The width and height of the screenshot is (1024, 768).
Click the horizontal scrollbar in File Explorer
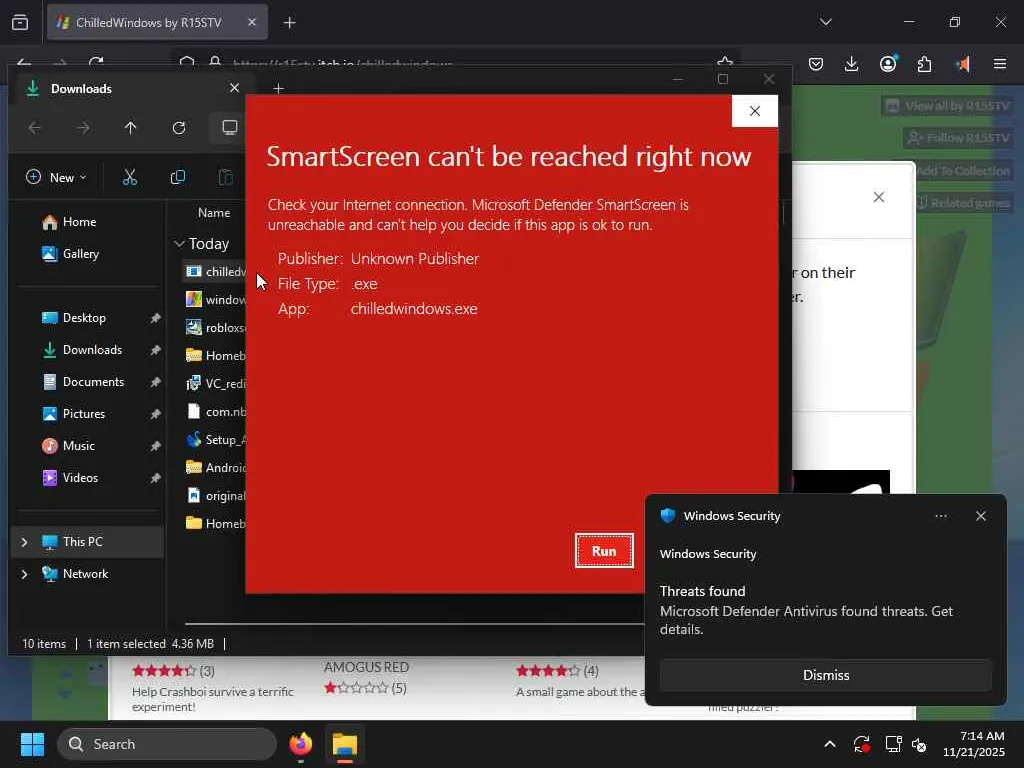(x=414, y=624)
